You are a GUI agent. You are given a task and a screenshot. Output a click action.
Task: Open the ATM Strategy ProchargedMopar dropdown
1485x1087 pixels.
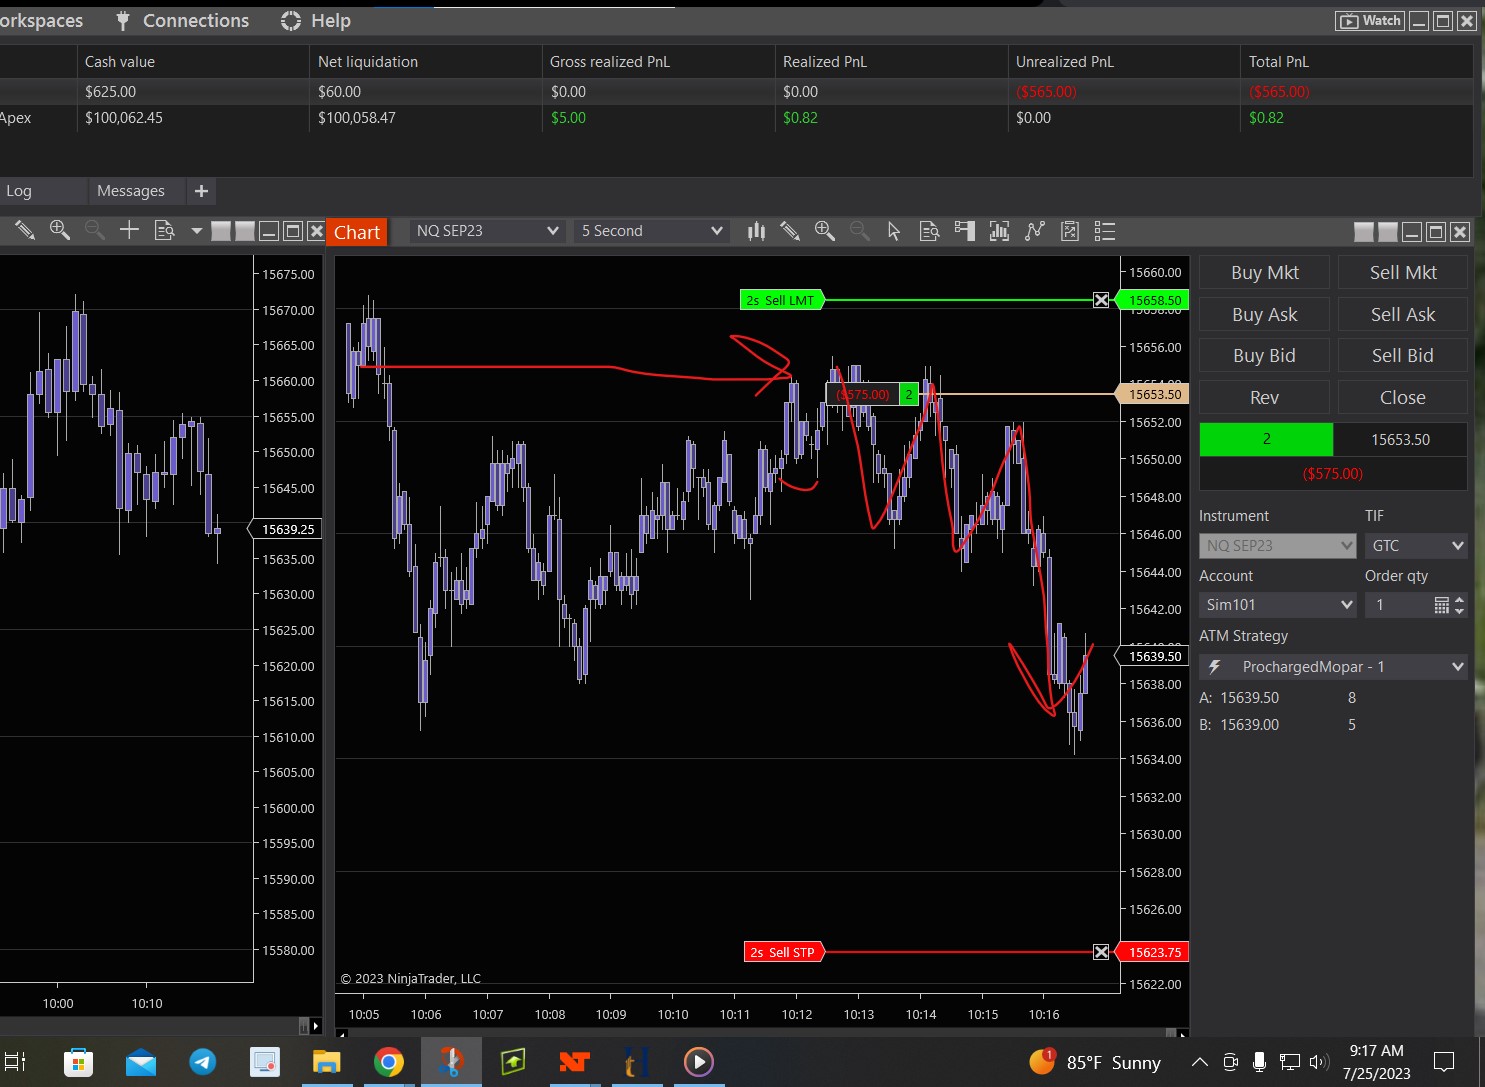click(x=1333, y=667)
